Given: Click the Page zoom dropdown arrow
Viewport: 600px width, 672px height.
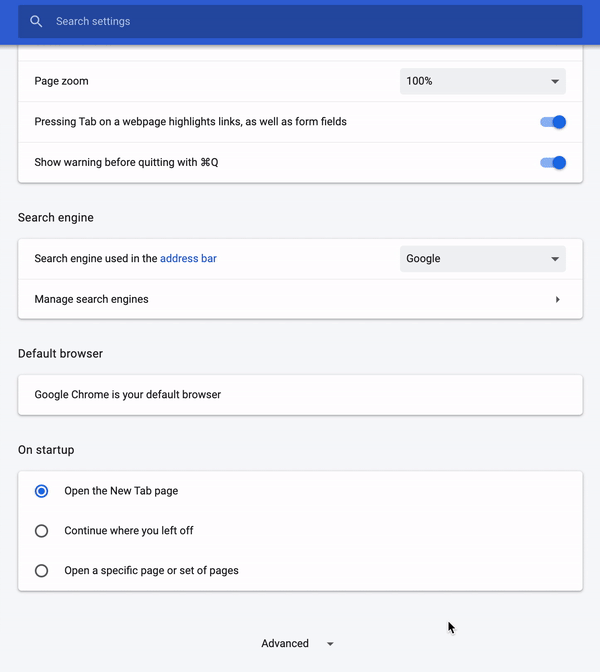Looking at the screenshot, I should tap(555, 81).
